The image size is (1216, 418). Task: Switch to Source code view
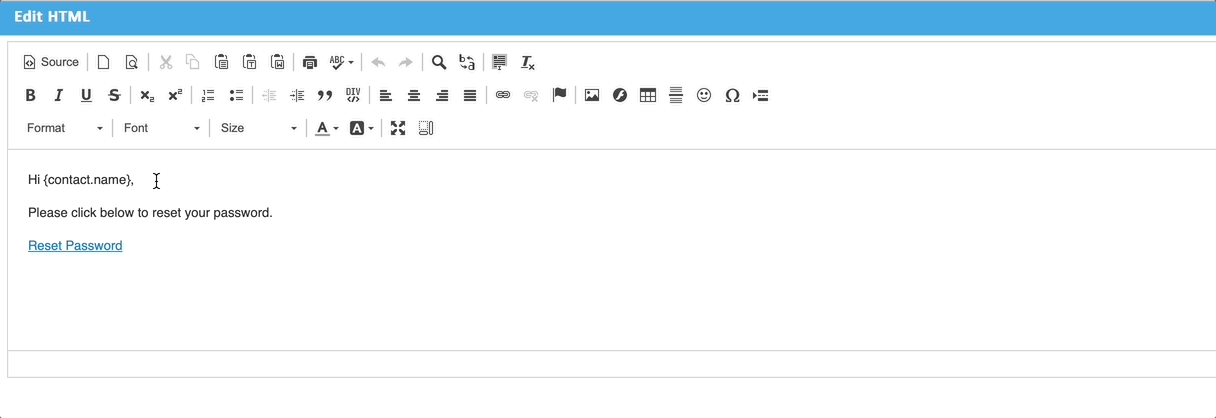point(51,62)
